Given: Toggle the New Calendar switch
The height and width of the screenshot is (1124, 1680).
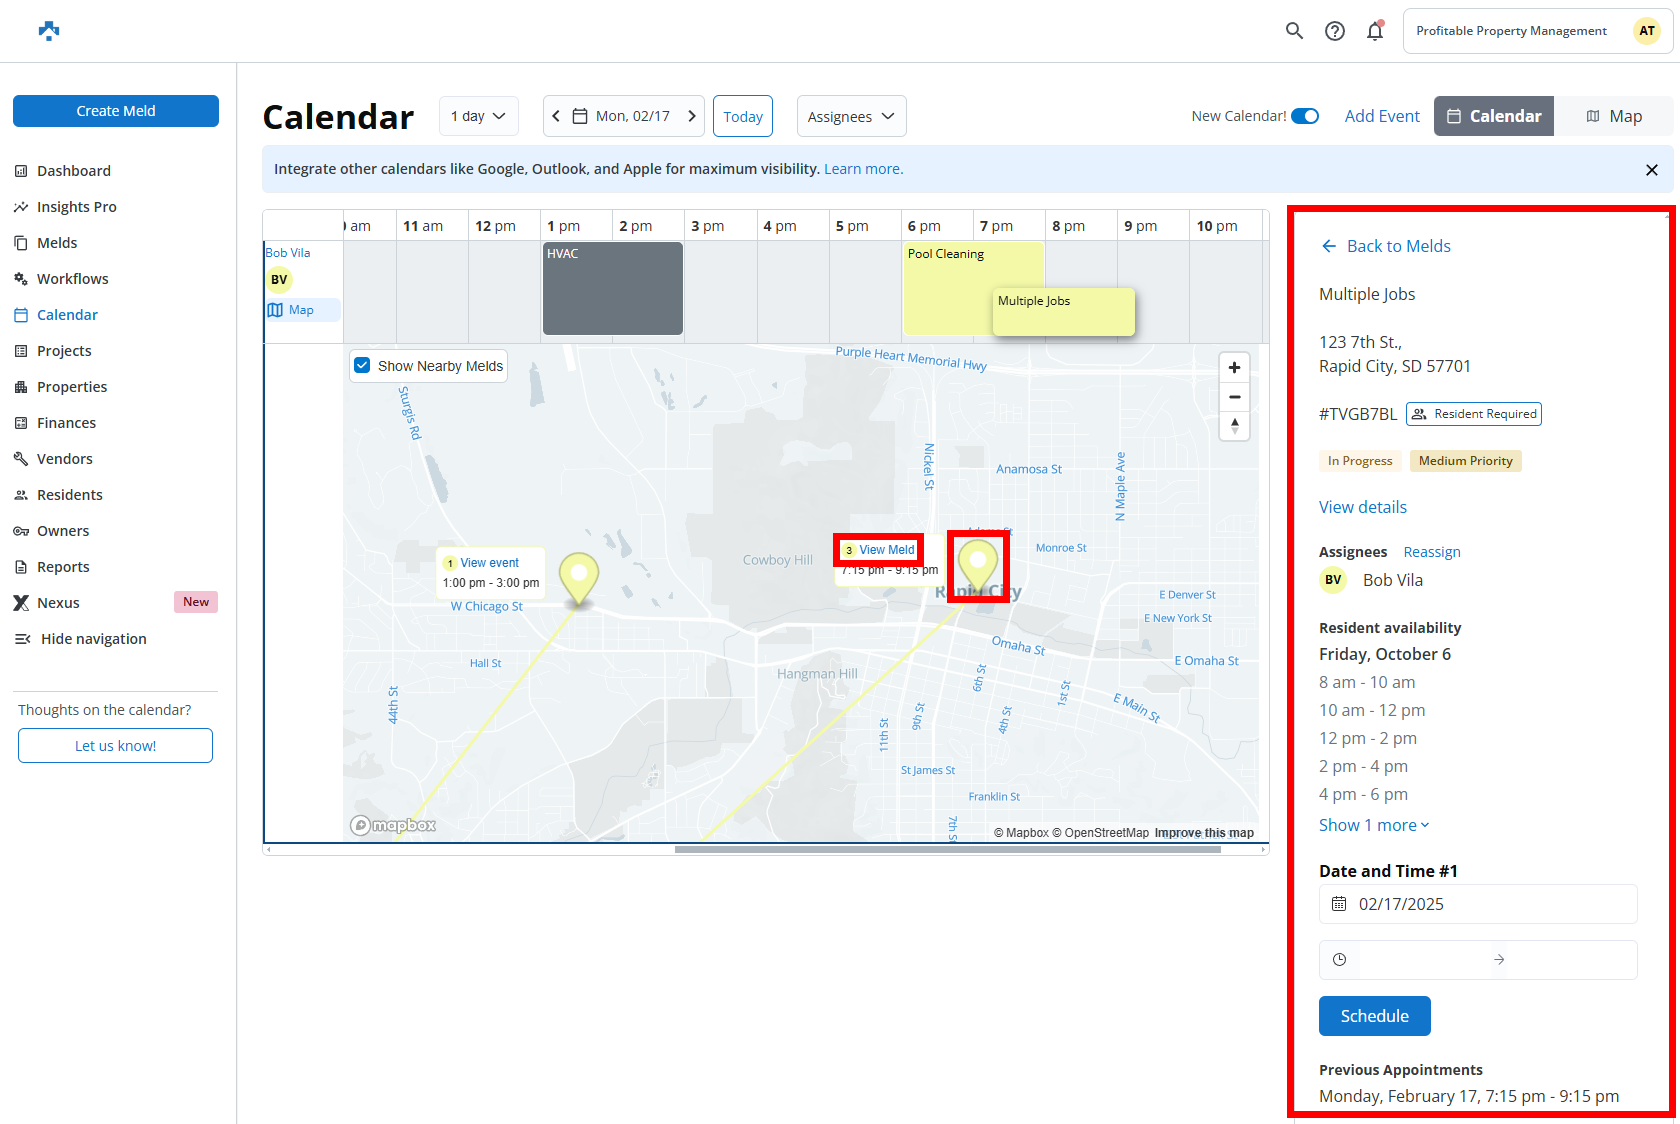Looking at the screenshot, I should pyautogui.click(x=1305, y=116).
